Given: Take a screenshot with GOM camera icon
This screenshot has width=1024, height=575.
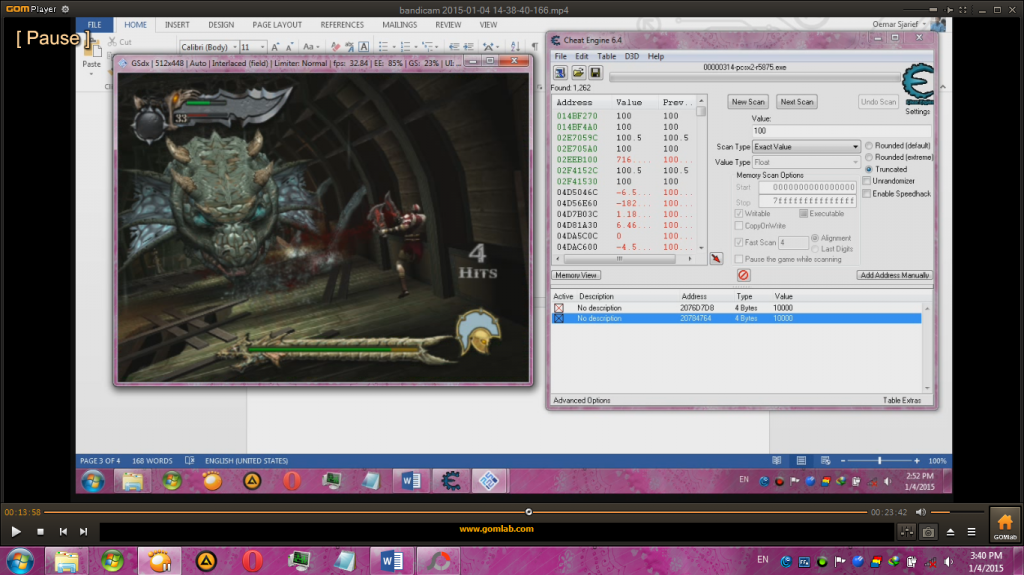Looking at the screenshot, I should (928, 532).
